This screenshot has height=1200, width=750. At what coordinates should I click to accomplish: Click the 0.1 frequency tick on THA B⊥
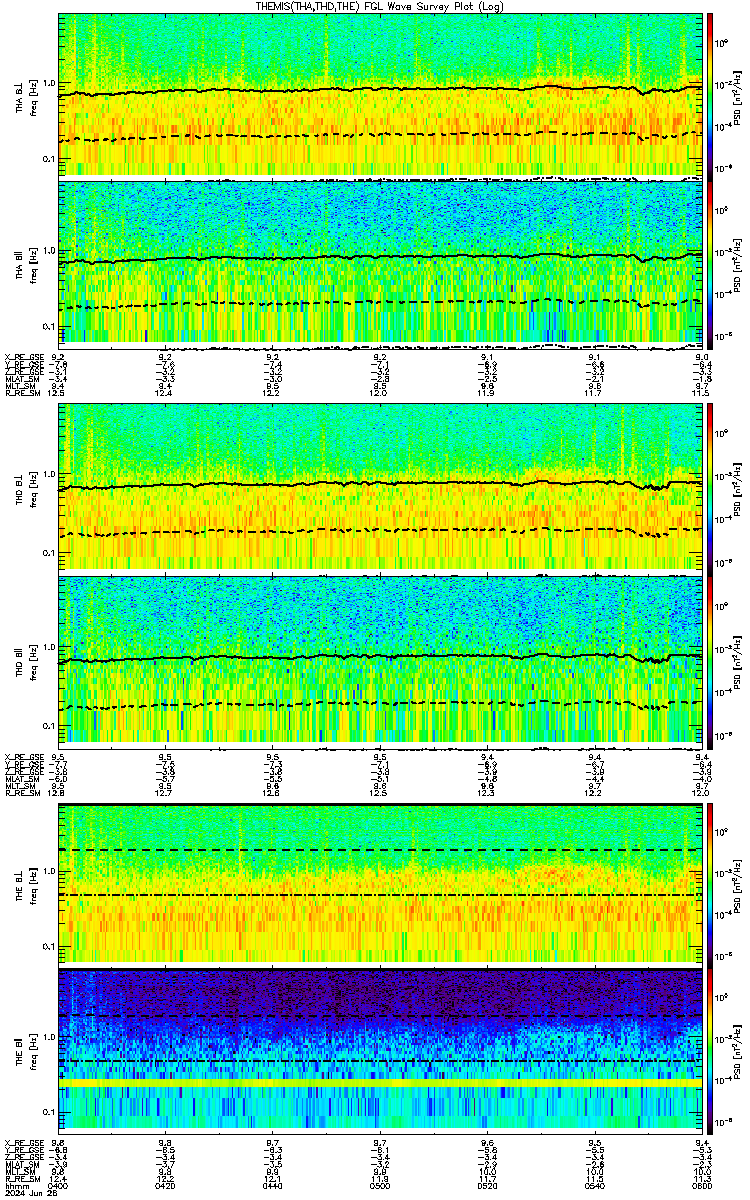pos(49,159)
